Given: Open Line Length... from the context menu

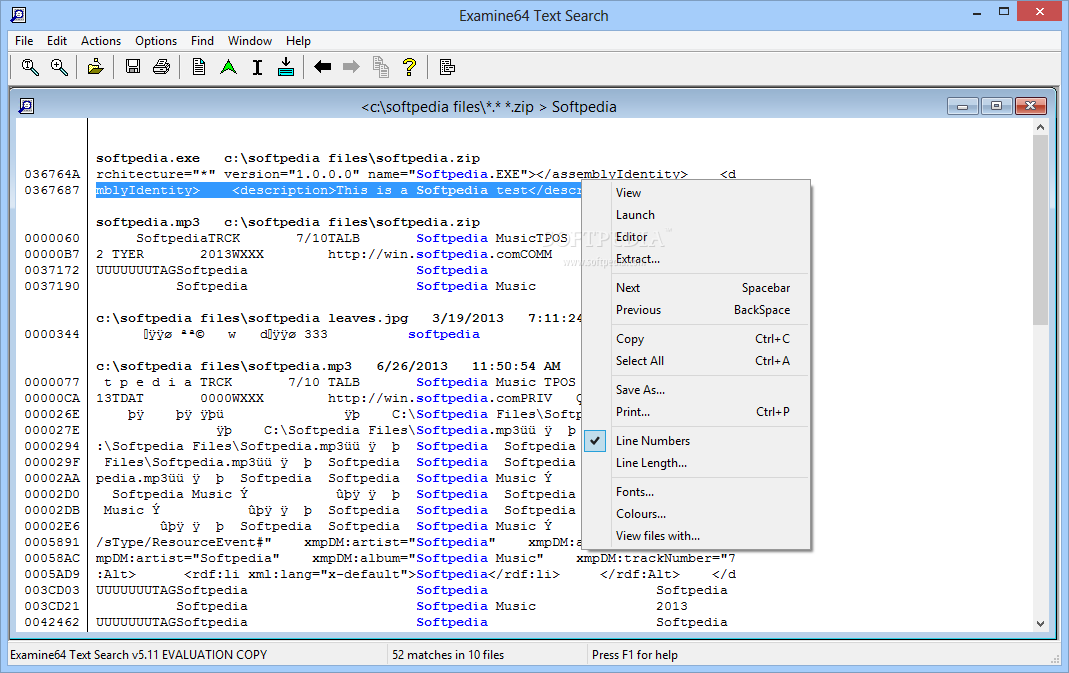Looking at the screenshot, I should pyautogui.click(x=696, y=463).
